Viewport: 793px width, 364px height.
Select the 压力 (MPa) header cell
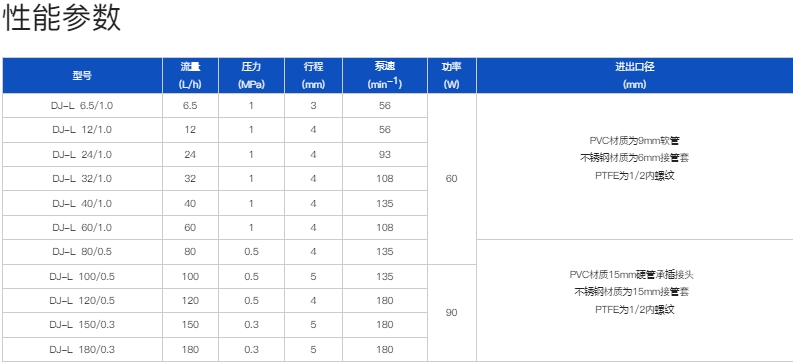click(251, 76)
